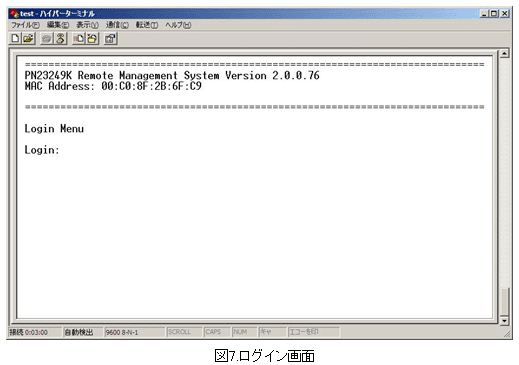Open the Properties toolbar icon

tap(110, 39)
